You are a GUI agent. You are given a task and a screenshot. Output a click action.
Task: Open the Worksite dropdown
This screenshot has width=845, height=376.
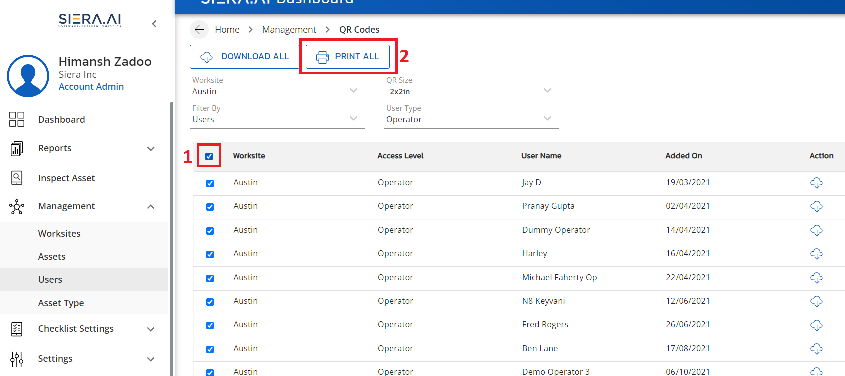coord(278,87)
